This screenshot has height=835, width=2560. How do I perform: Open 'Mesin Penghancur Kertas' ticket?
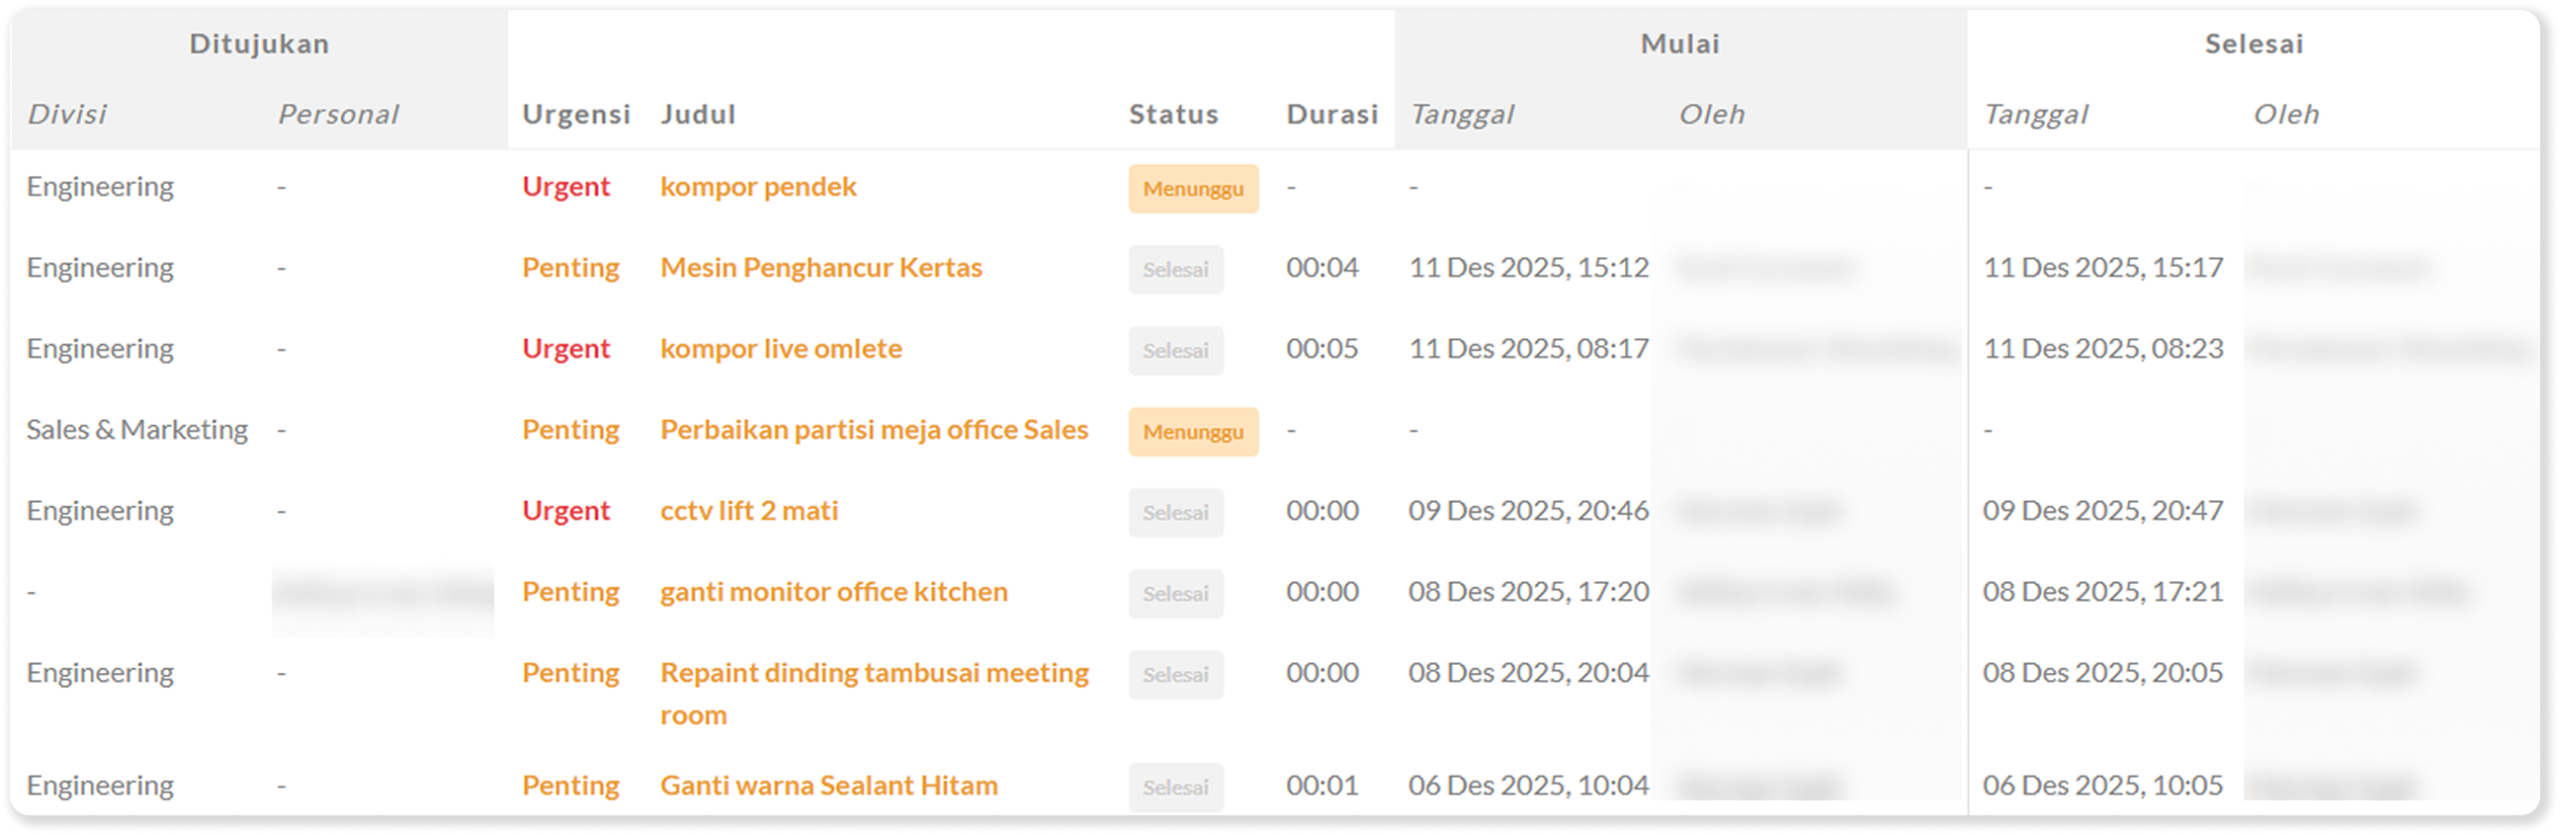pyautogui.click(x=820, y=268)
